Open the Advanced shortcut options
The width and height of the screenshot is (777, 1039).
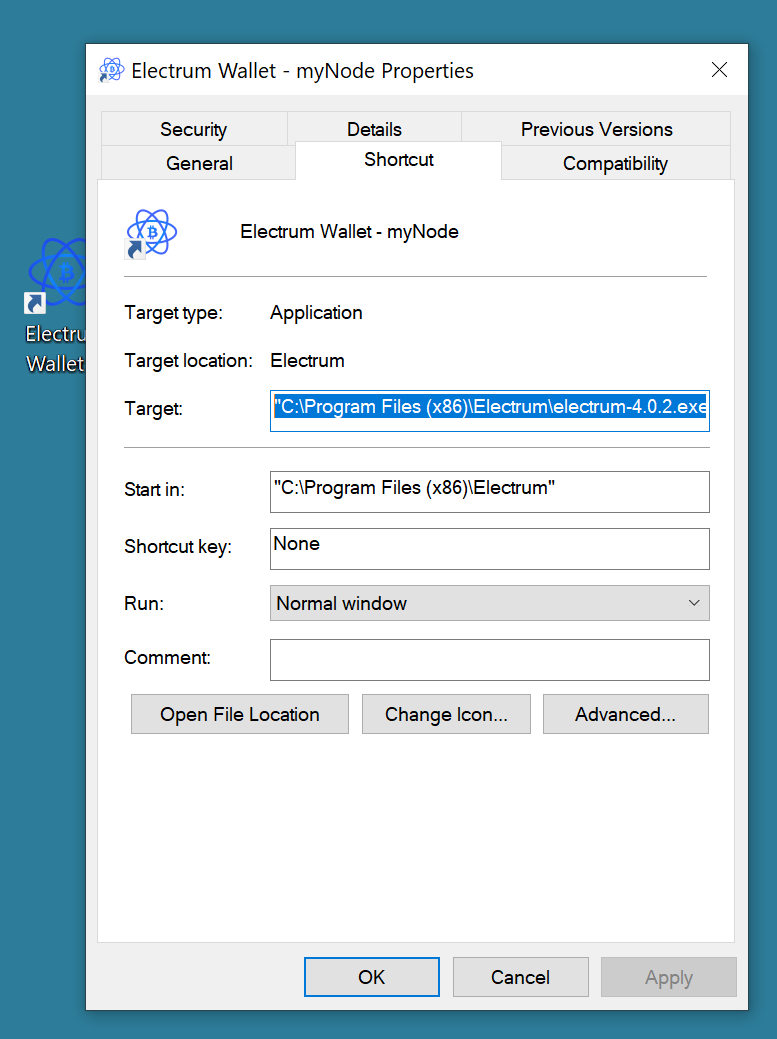click(625, 714)
